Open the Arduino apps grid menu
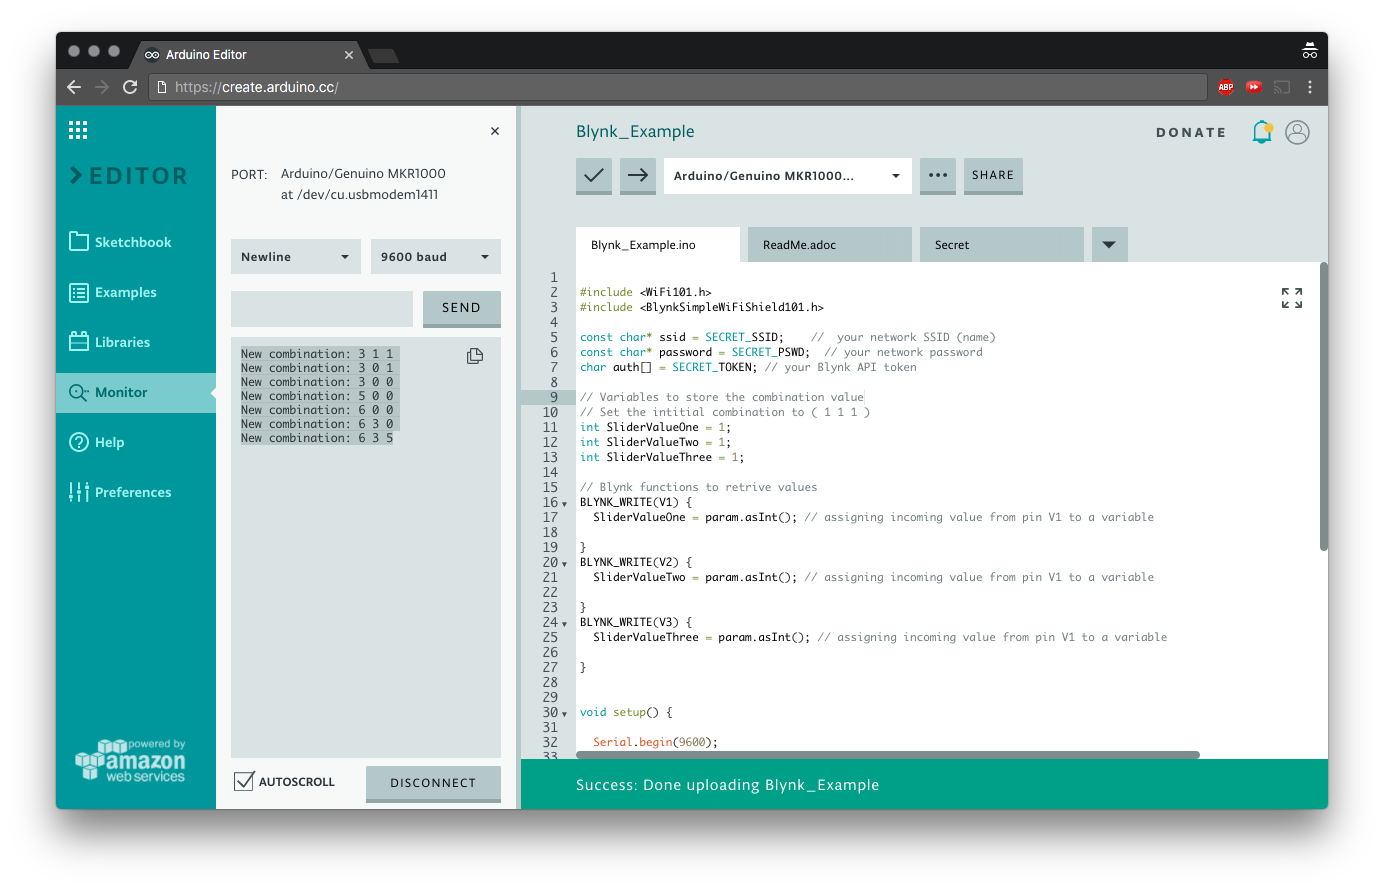 [x=78, y=130]
